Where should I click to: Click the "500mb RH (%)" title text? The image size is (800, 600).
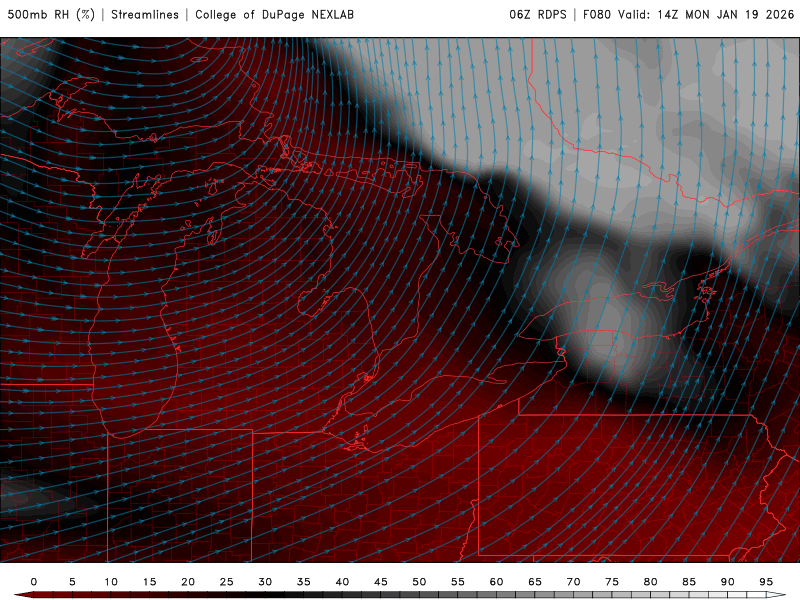tap(51, 15)
